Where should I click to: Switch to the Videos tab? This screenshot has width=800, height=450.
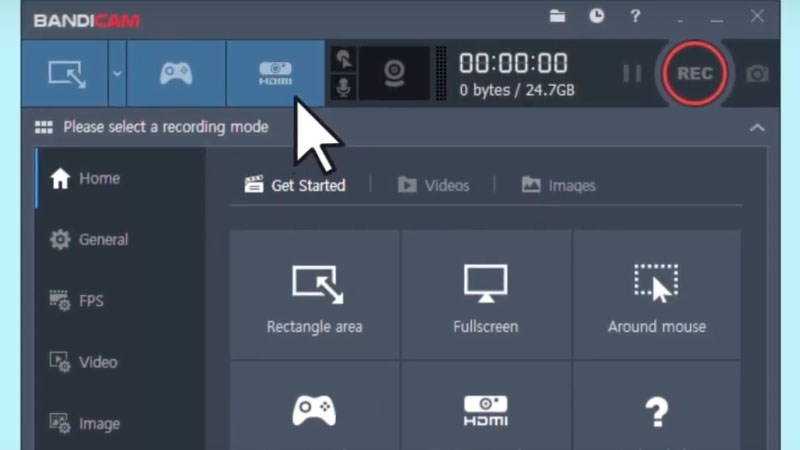coord(434,185)
